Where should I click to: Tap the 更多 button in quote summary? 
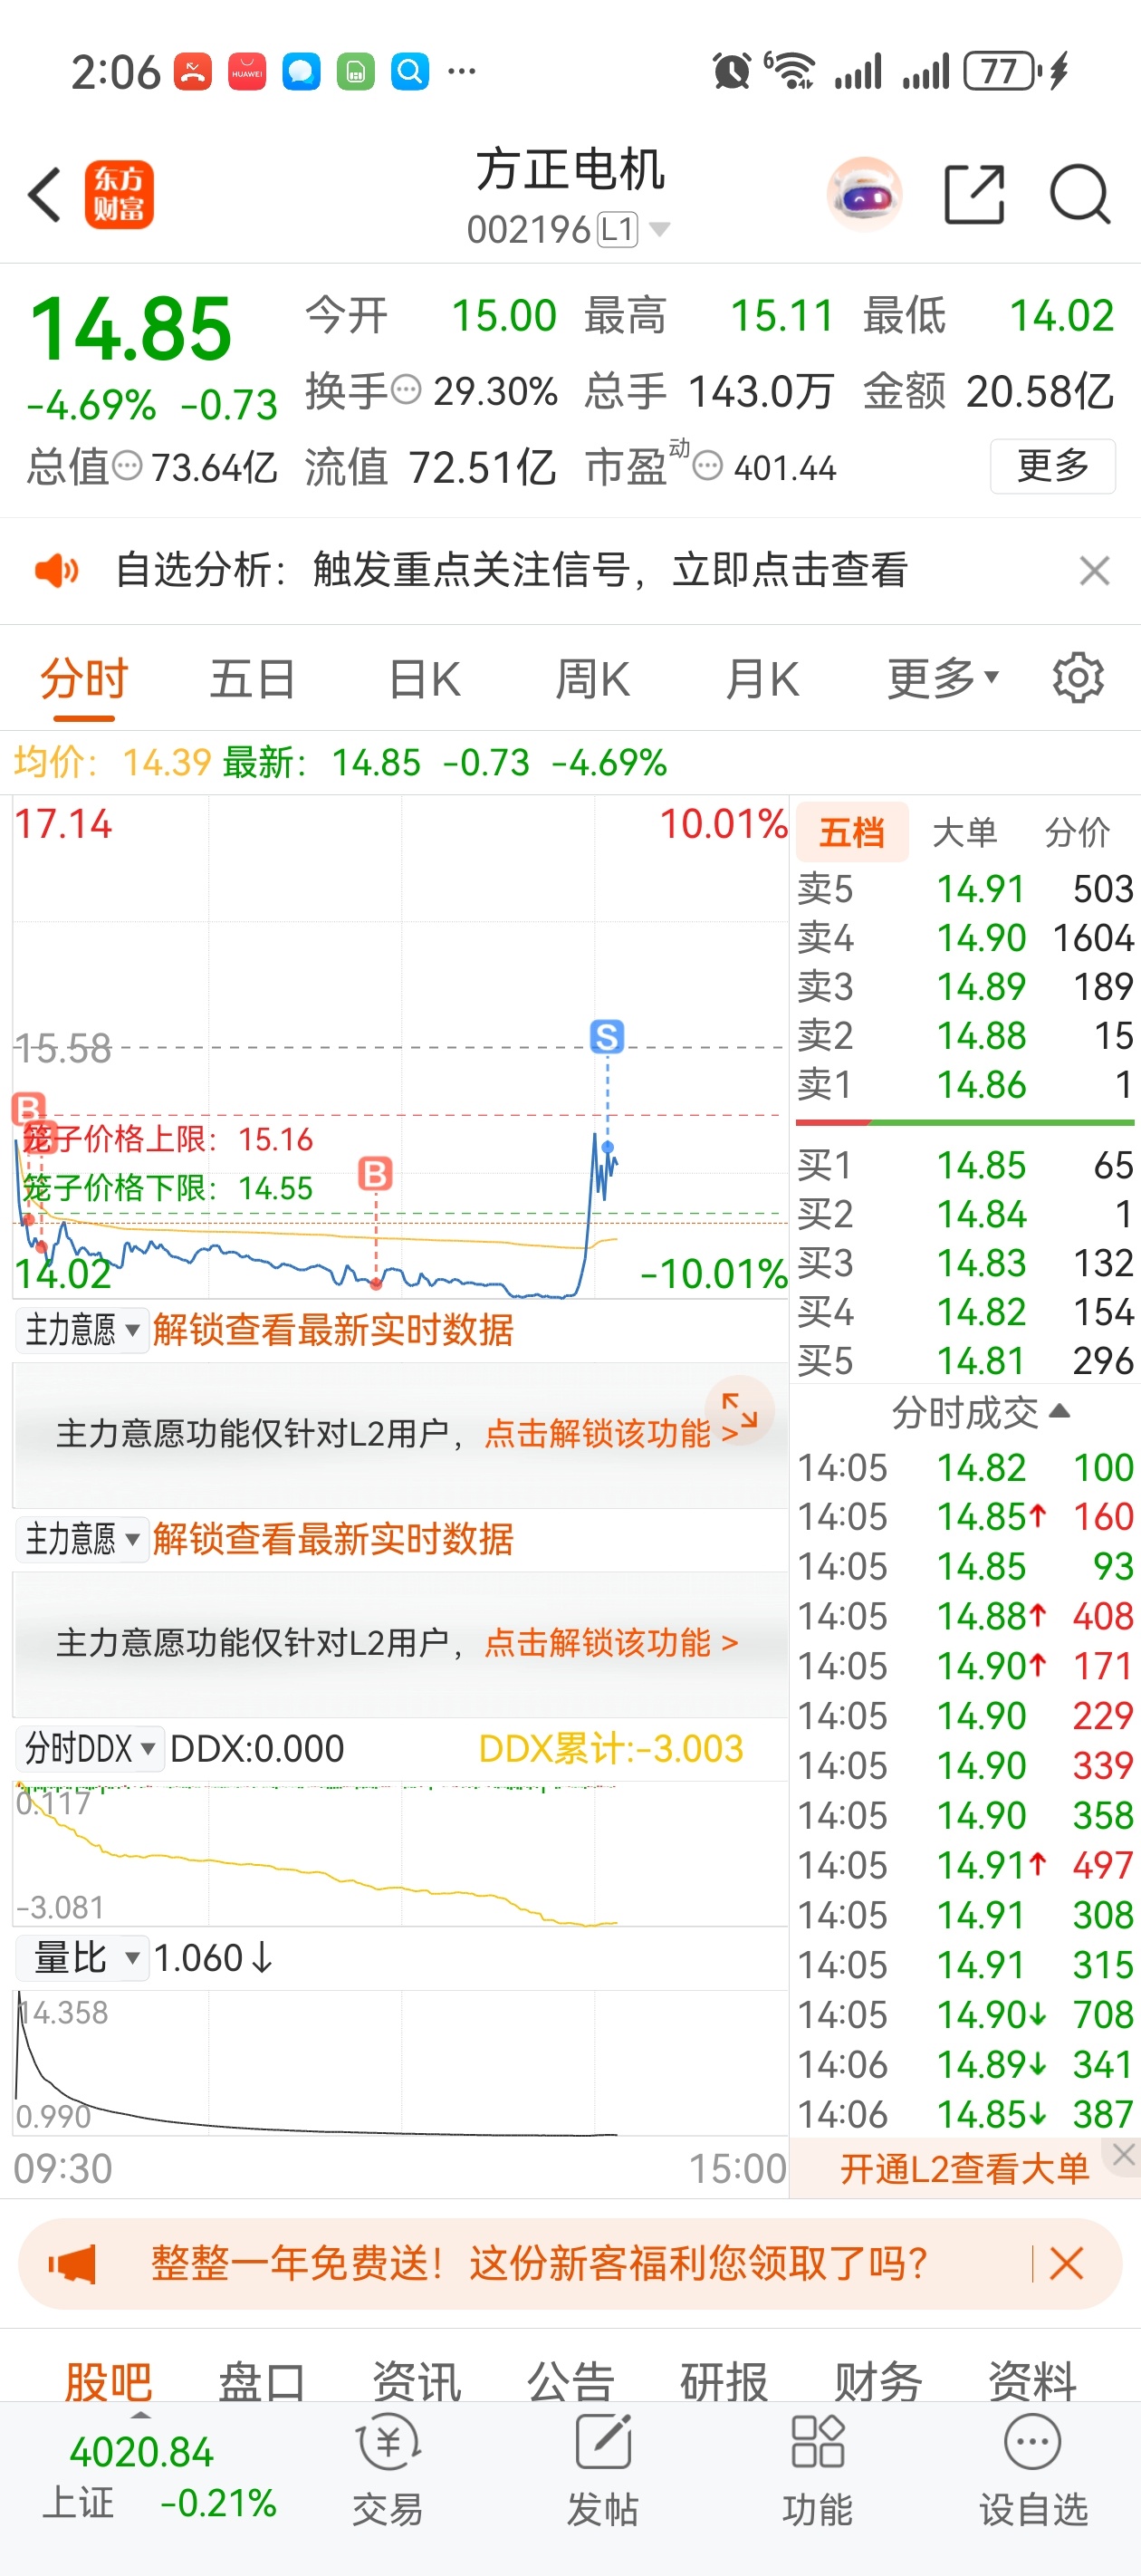click(1052, 466)
